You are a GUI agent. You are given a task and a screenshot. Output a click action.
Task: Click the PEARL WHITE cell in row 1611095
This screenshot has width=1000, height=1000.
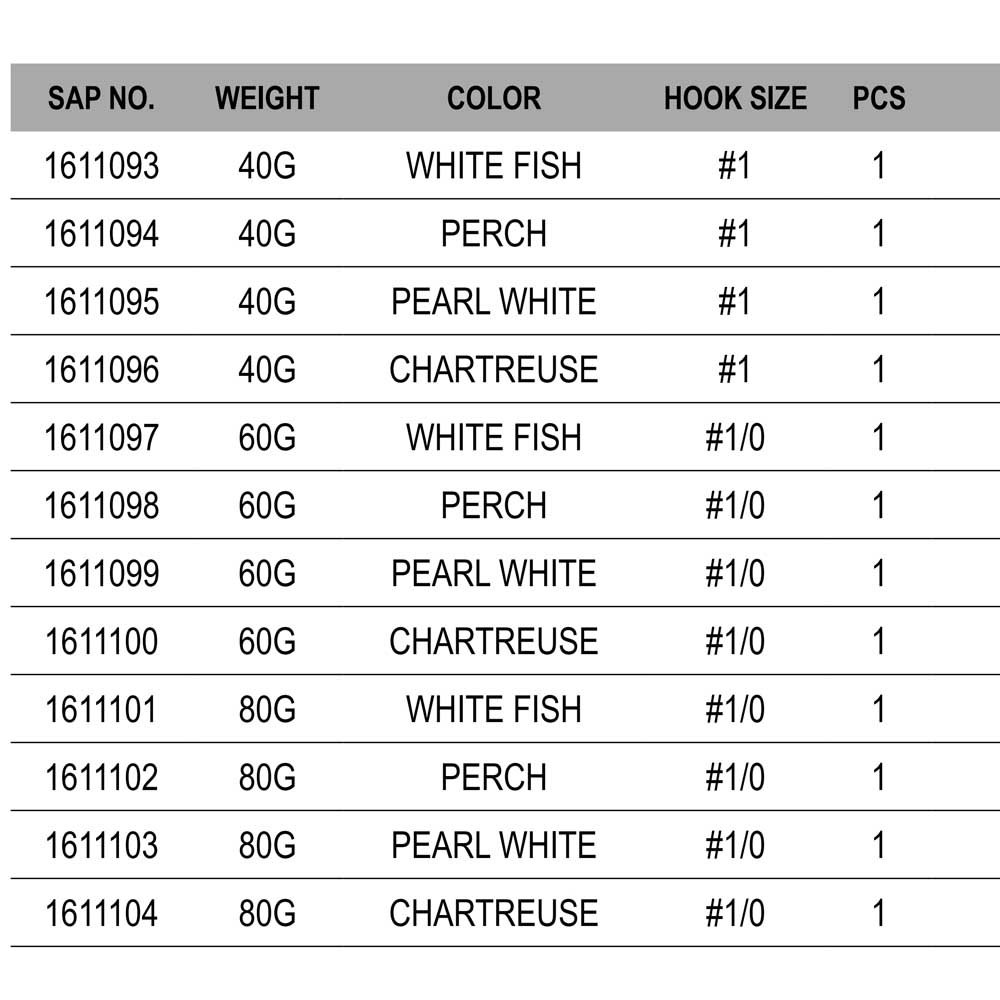(x=494, y=302)
